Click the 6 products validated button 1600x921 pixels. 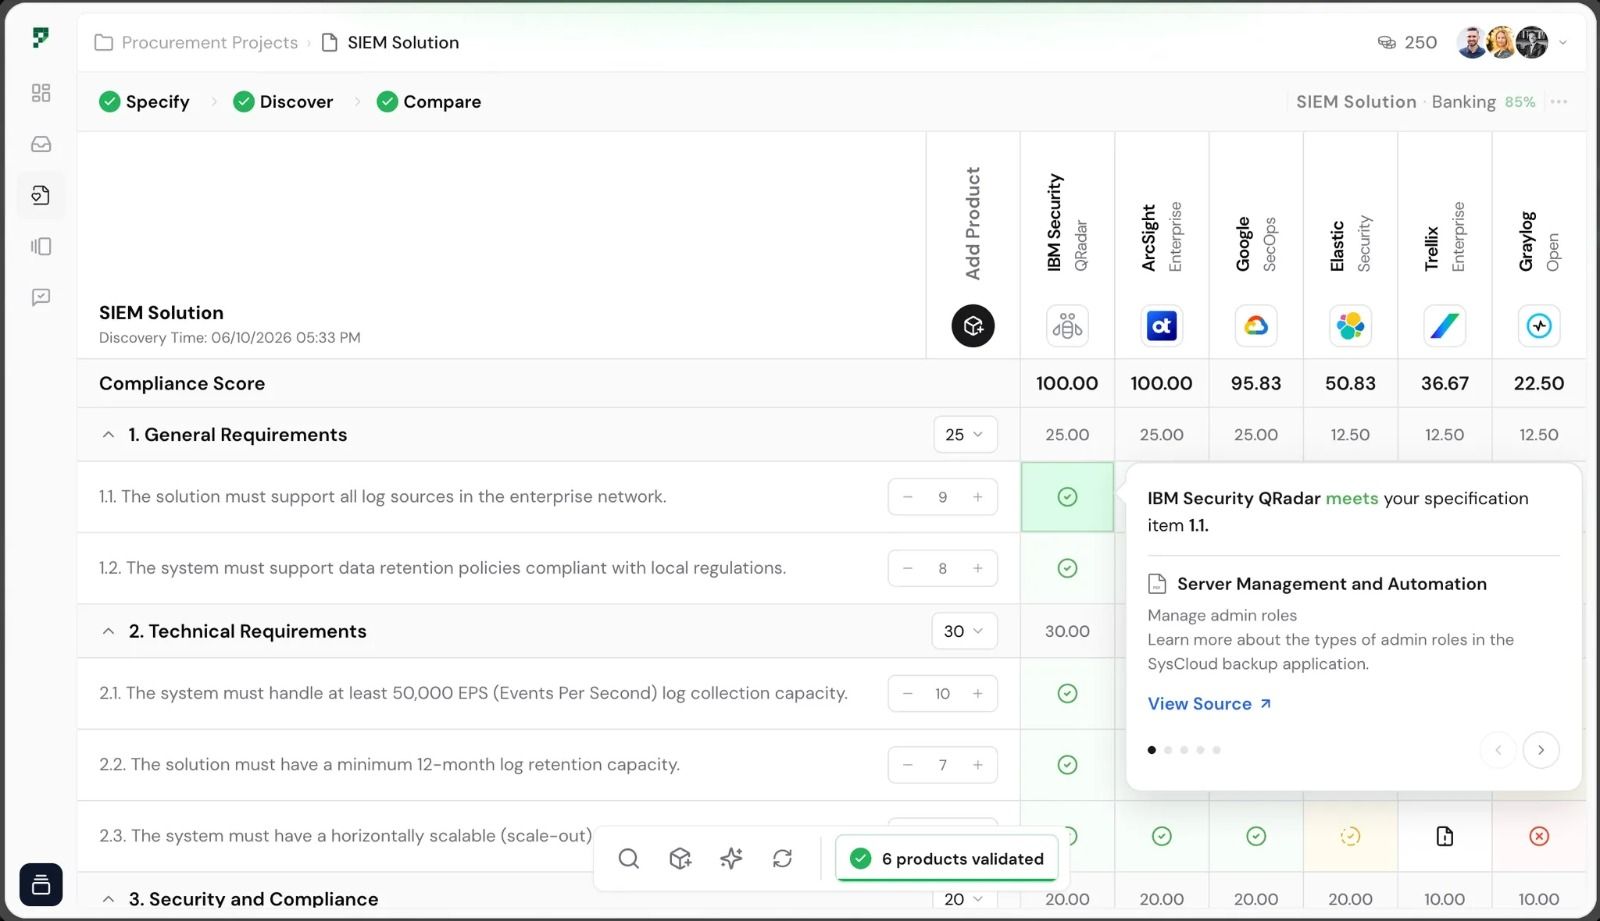pyautogui.click(x=947, y=859)
